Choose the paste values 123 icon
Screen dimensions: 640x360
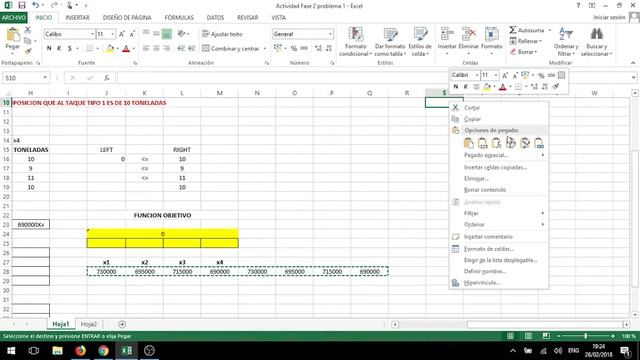coord(482,143)
